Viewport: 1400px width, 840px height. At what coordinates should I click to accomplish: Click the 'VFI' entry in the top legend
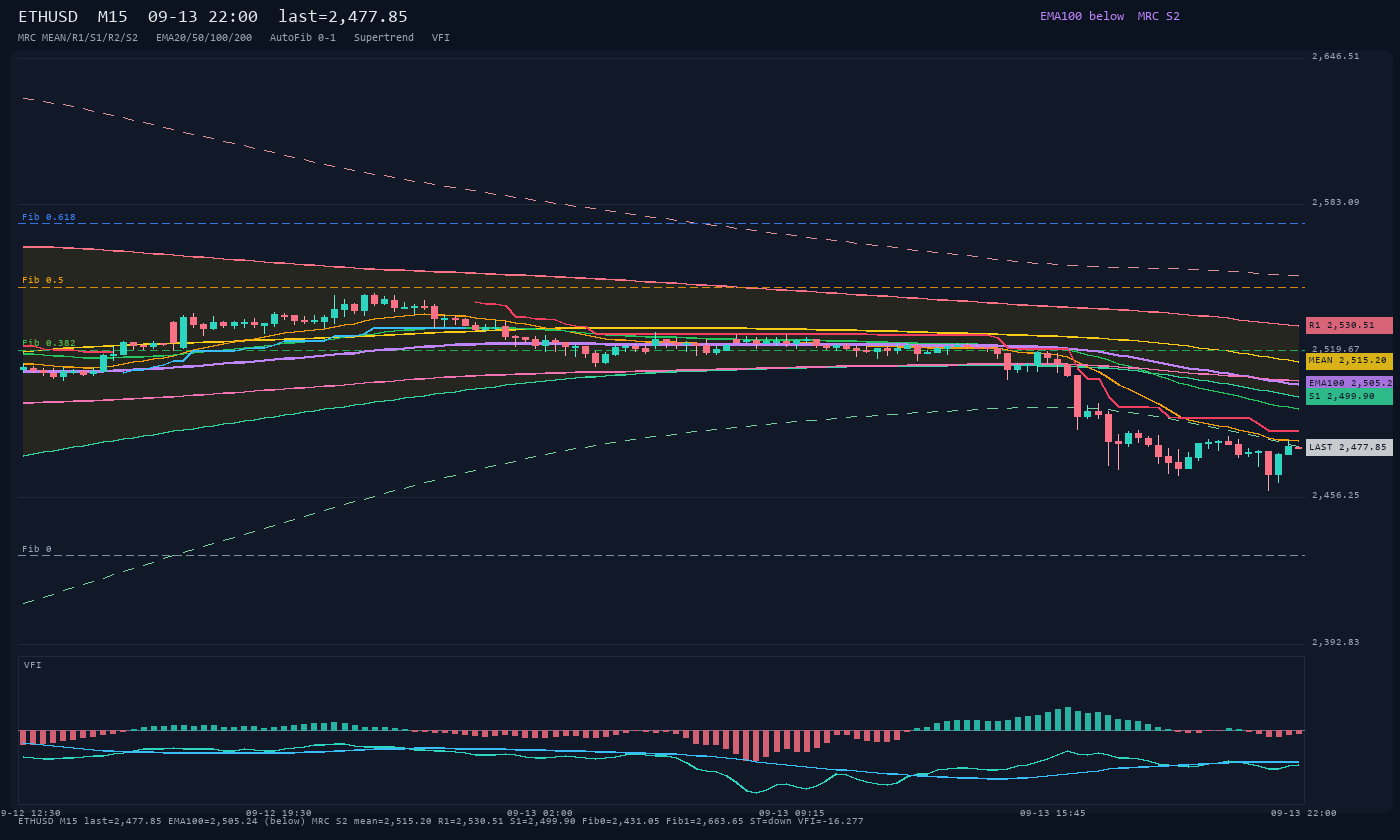pyautogui.click(x=441, y=38)
